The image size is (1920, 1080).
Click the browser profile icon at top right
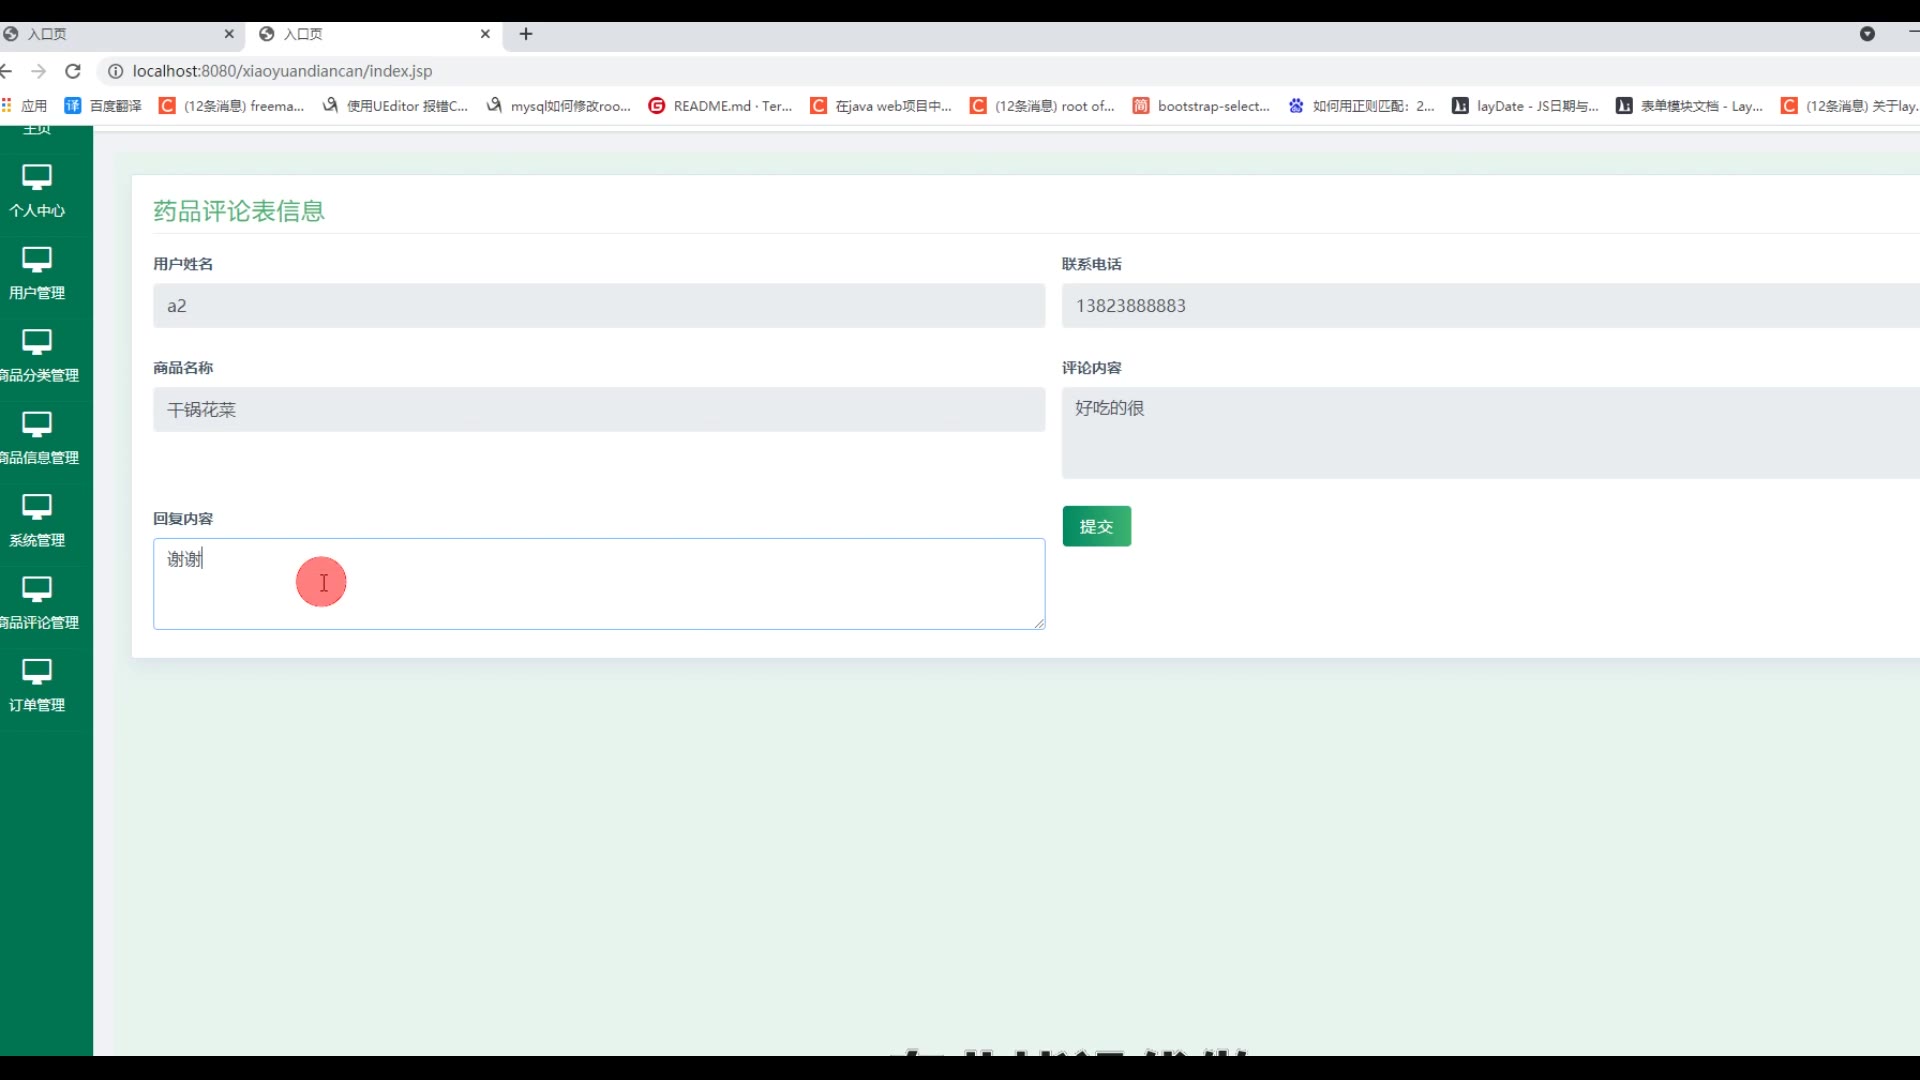1867,34
